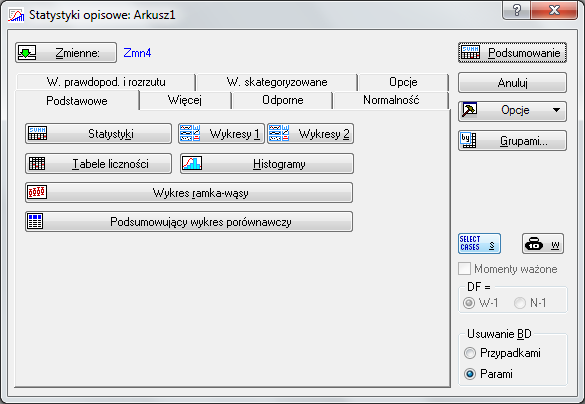Click the Podsumowanie summary button
The image size is (585, 404).
(512, 53)
